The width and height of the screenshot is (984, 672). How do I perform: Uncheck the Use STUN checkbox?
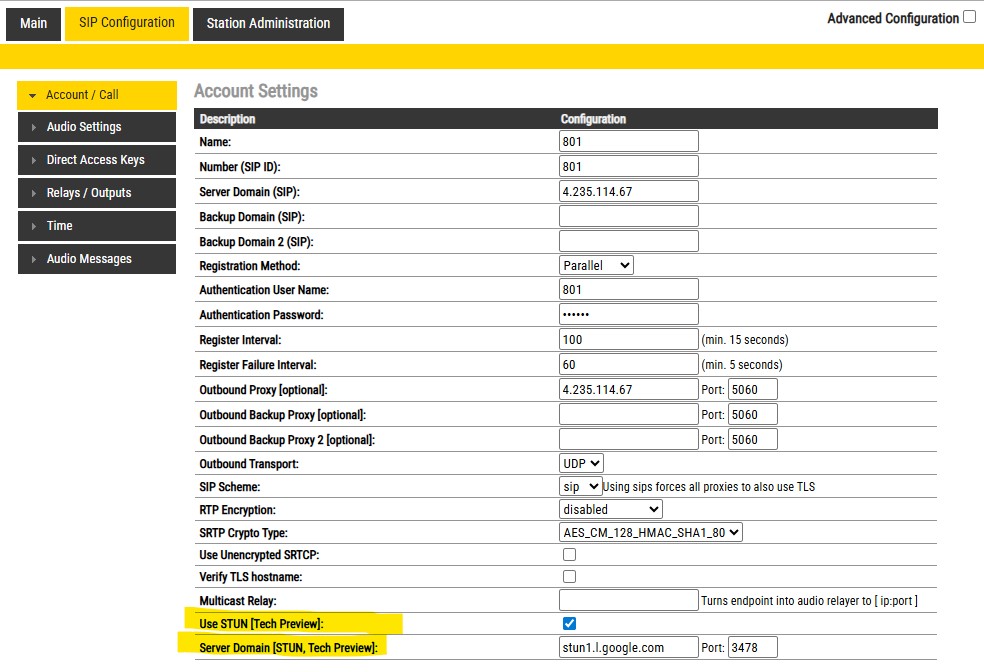click(569, 624)
